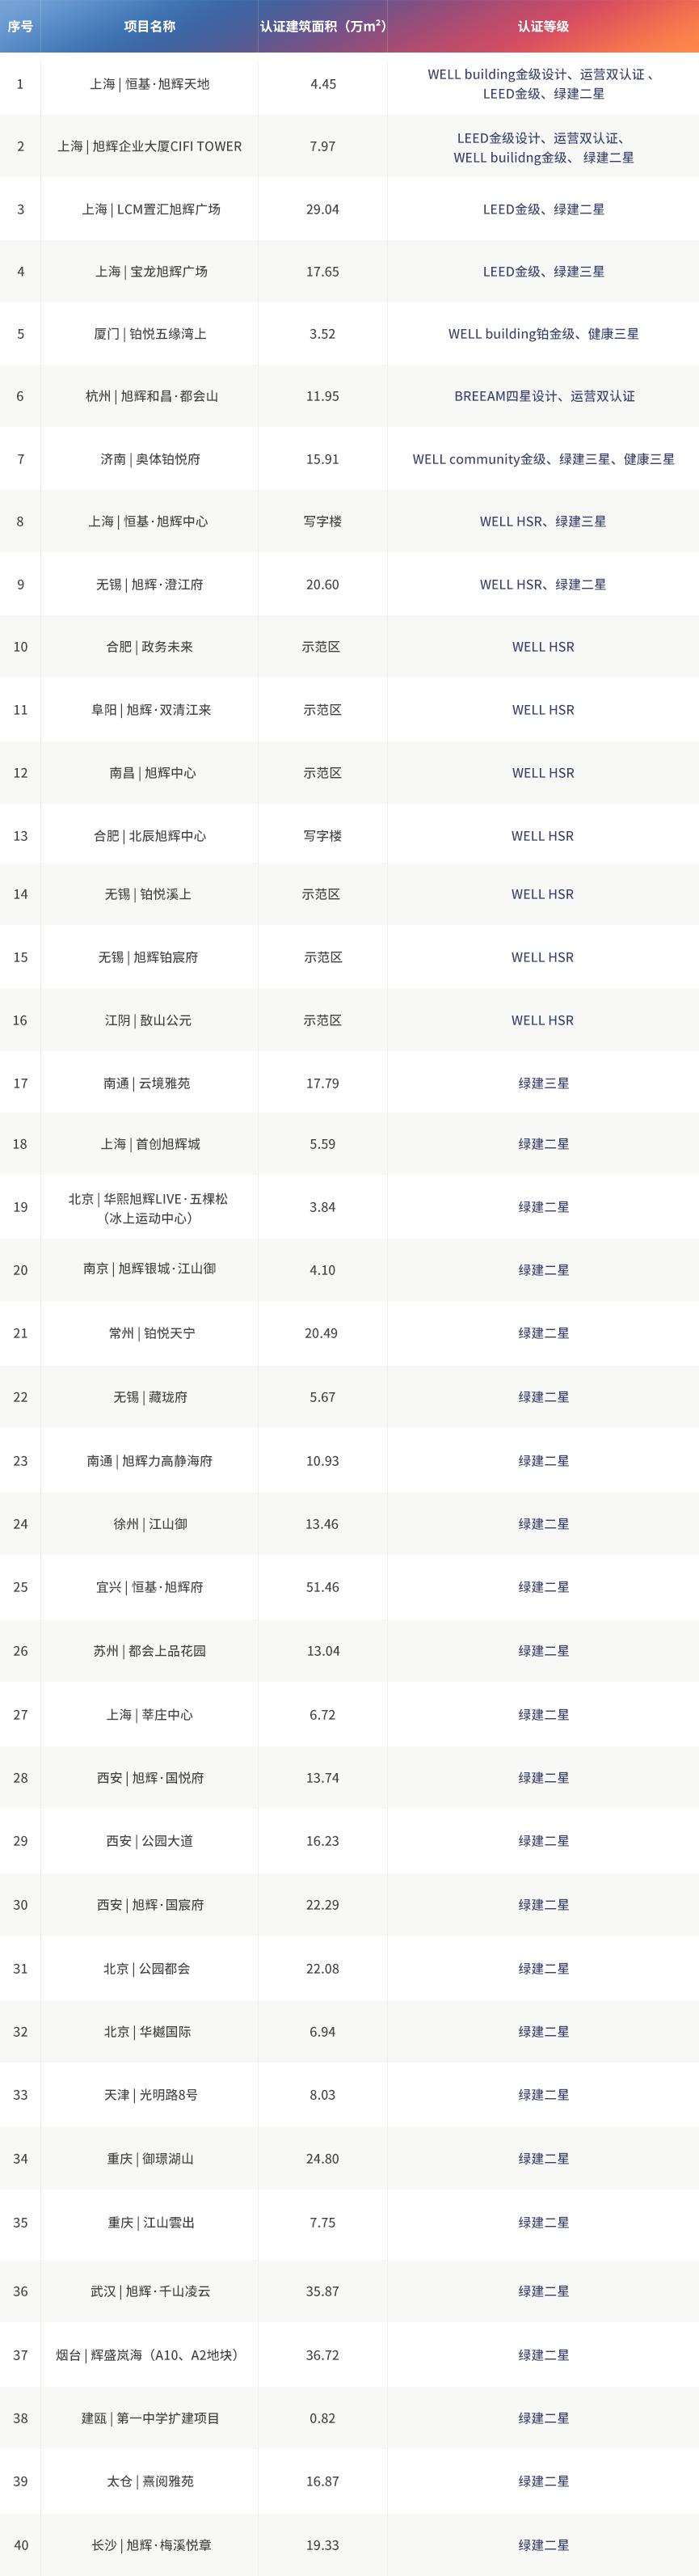Click project name "上海 | 恒基·旭辉天地"

[x=149, y=84]
